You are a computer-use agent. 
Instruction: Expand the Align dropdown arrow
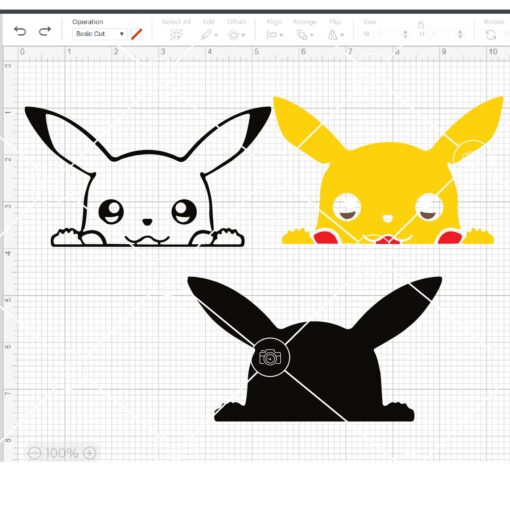point(281,35)
